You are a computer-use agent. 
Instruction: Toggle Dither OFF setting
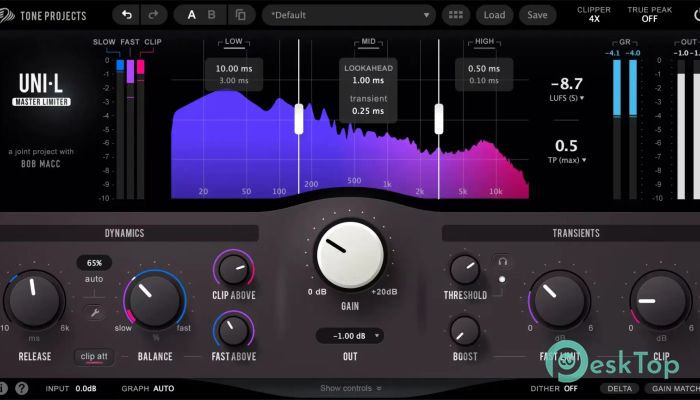[554, 388]
